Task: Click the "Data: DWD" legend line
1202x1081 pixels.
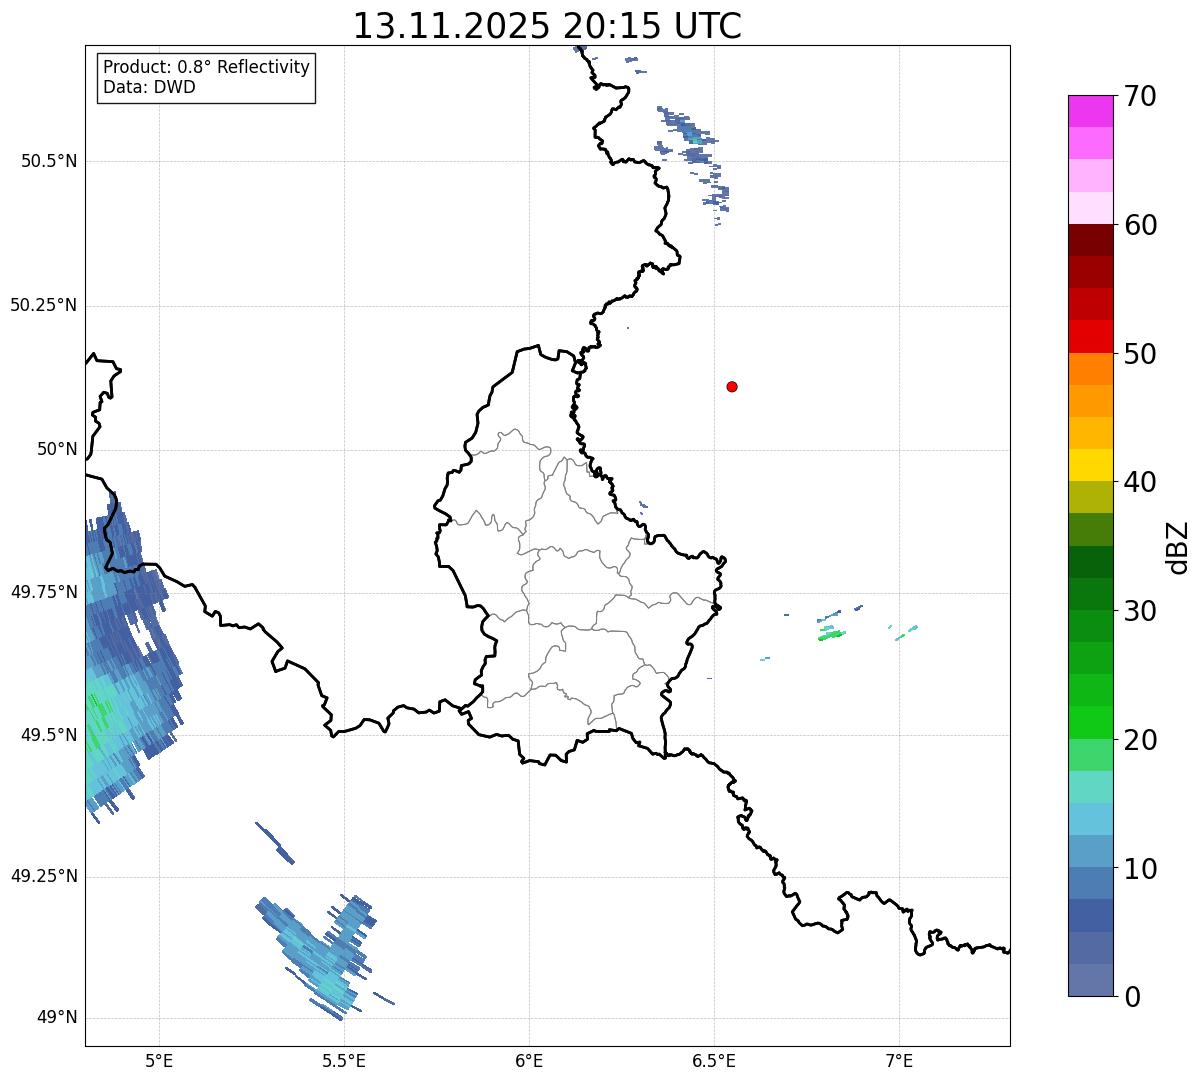Action: click(149, 87)
